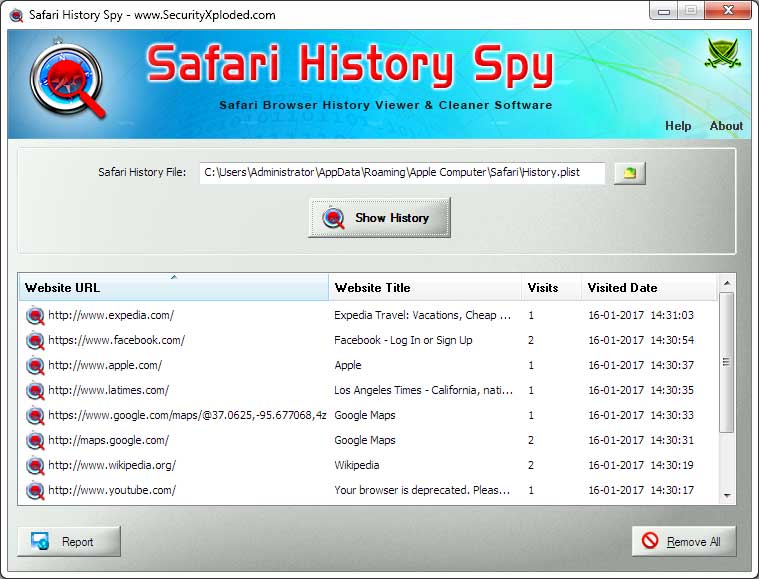Click the icon next to the apple.com URL
This screenshot has width=759, height=579.
pyautogui.click(x=35, y=365)
